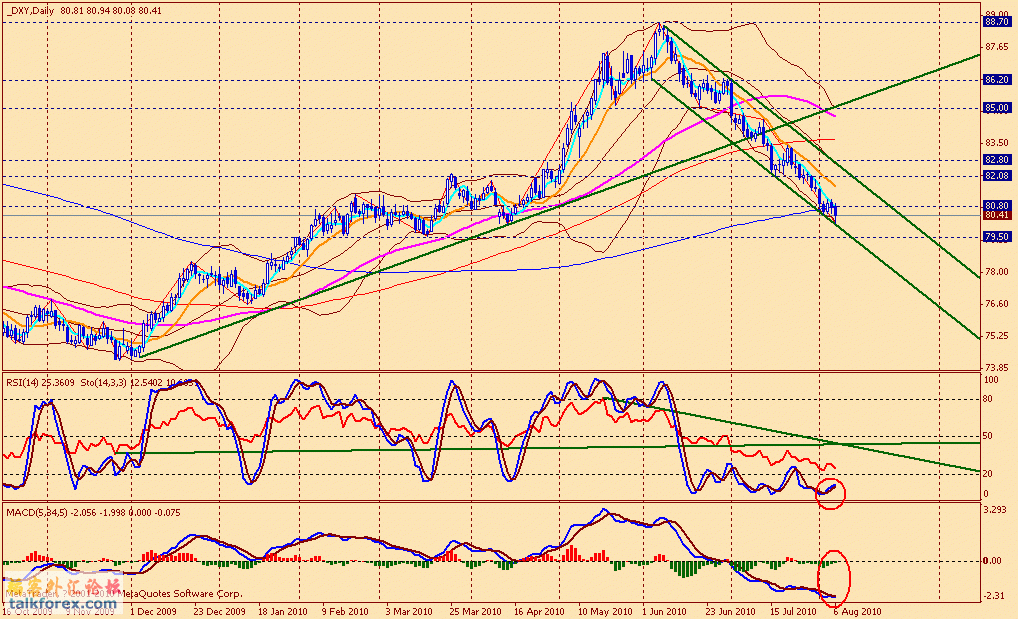
Task: Click the Sto(14,3,3) indicator label
Action: [103, 383]
